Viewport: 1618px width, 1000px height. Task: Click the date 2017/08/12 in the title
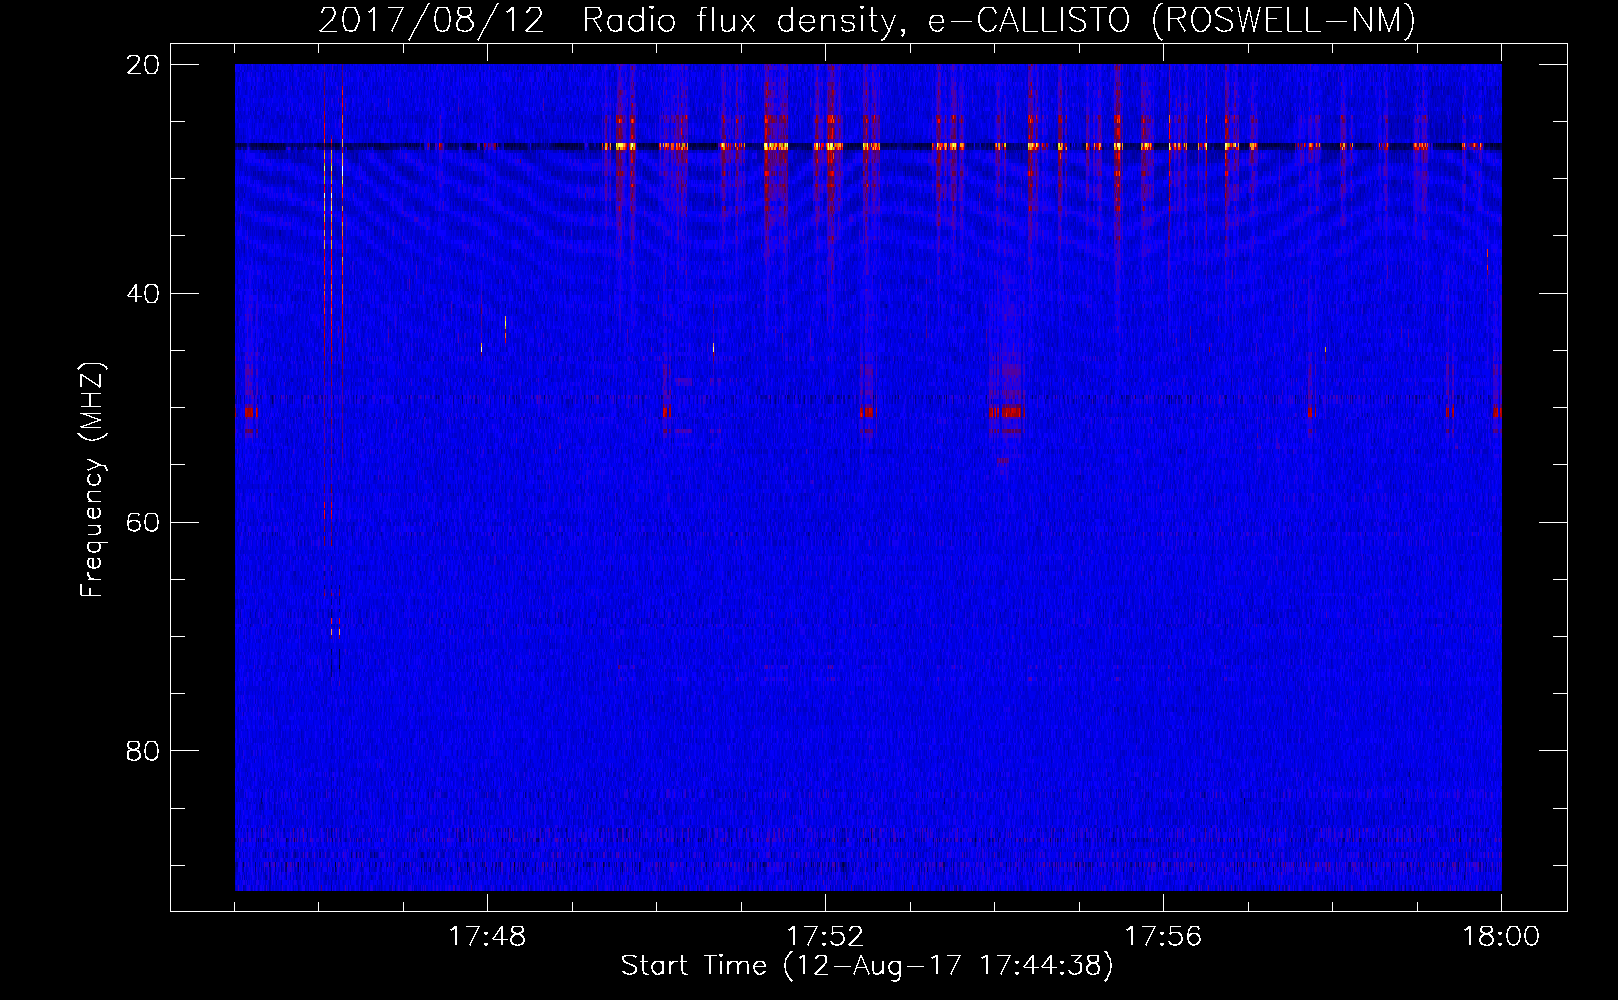tap(432, 20)
